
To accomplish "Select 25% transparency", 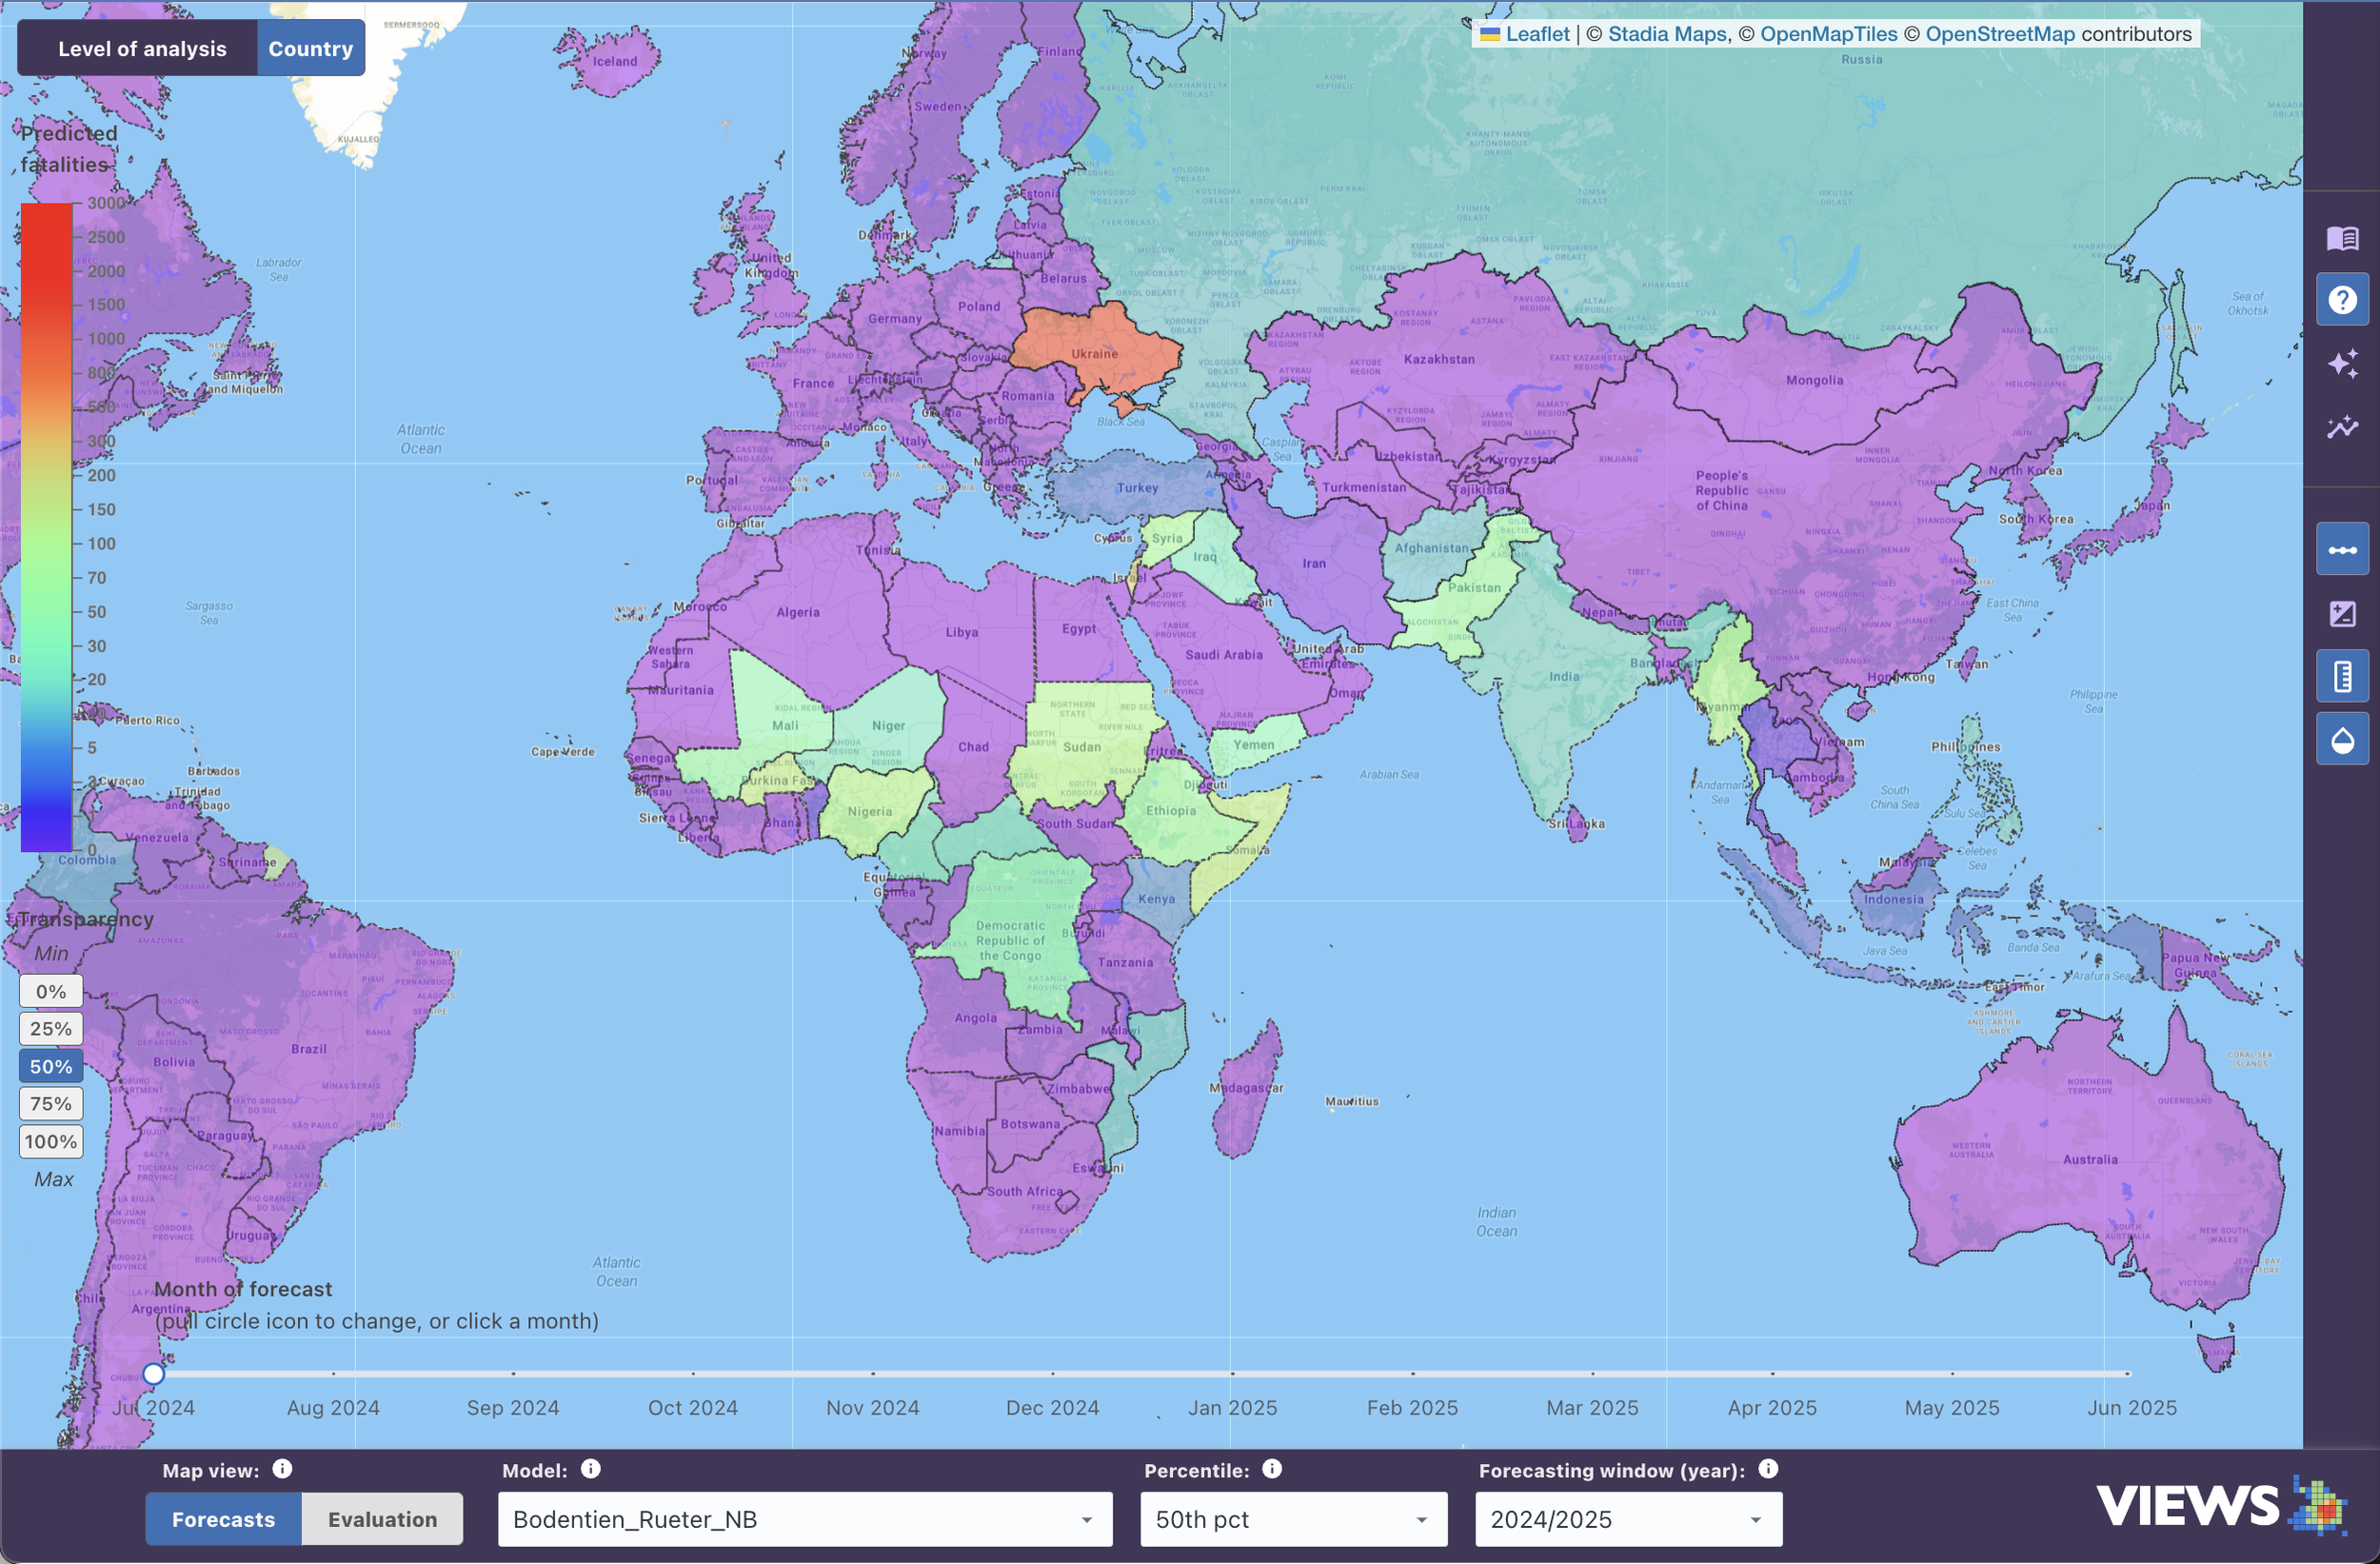I will coord(50,1028).
